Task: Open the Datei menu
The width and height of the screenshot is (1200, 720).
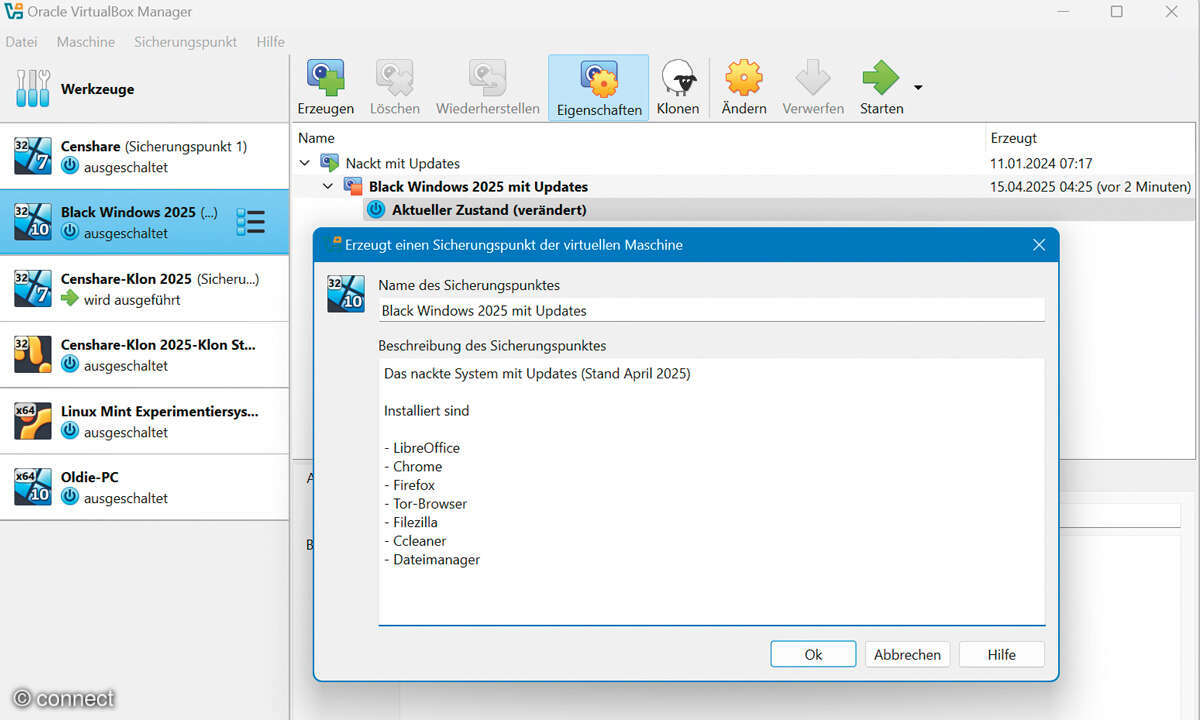Action: [21, 42]
